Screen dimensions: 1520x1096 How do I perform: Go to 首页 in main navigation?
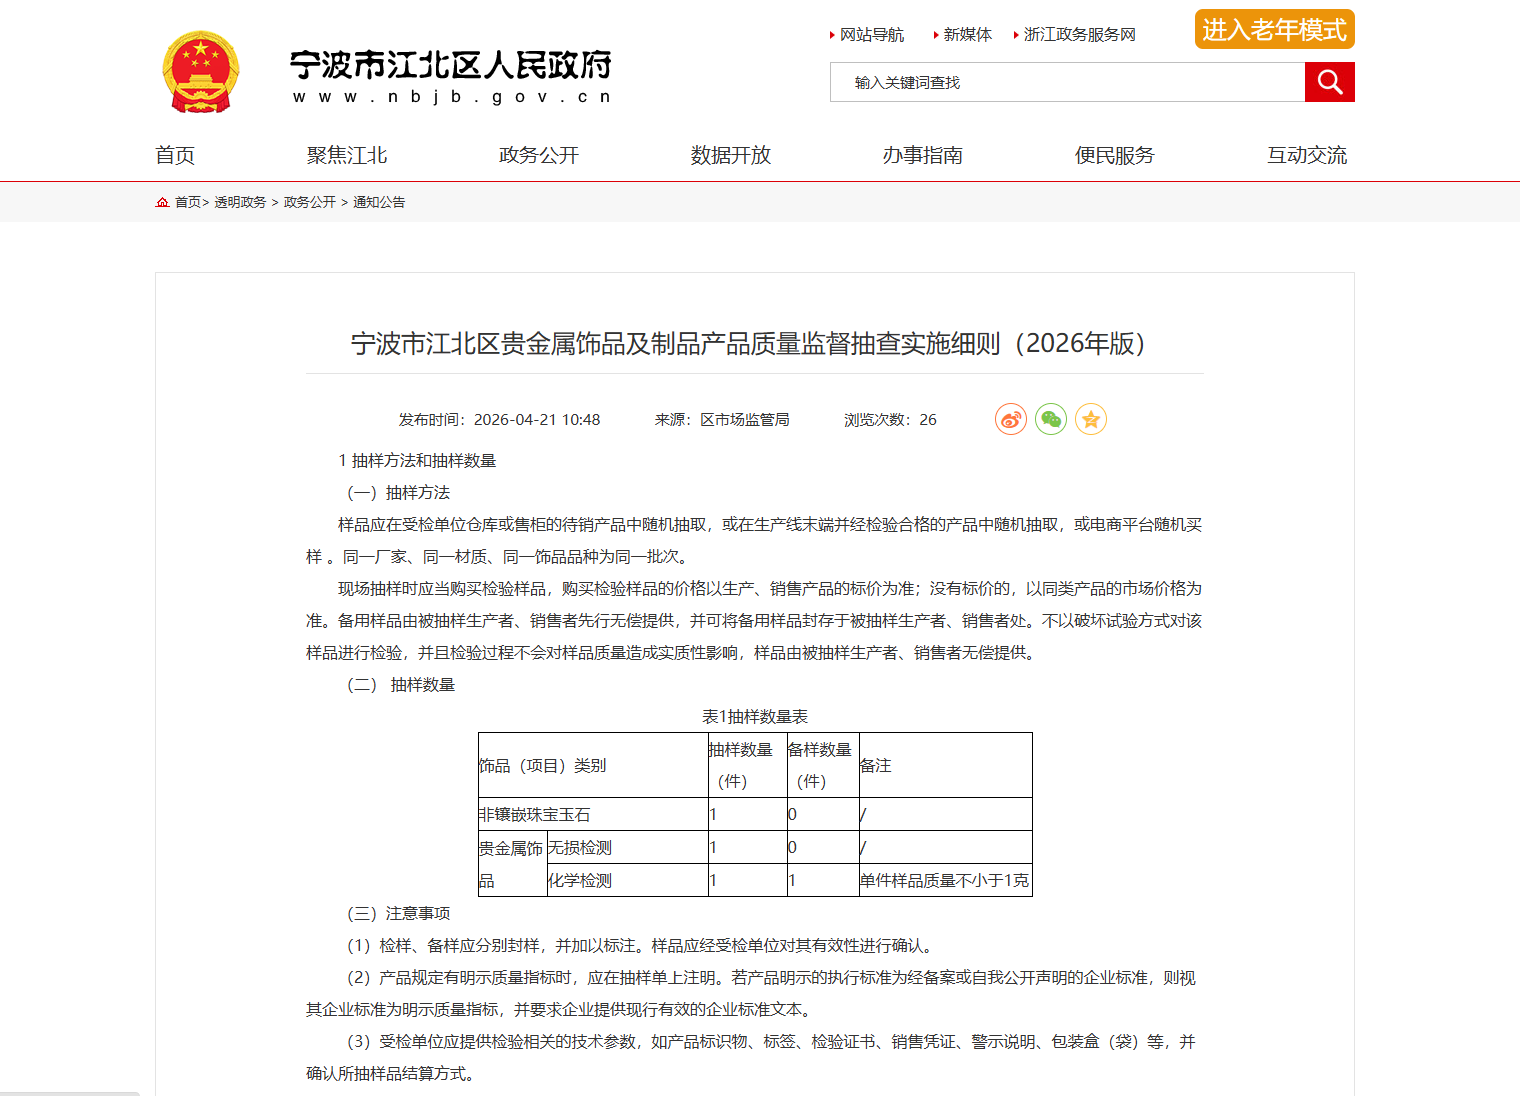[x=175, y=155]
